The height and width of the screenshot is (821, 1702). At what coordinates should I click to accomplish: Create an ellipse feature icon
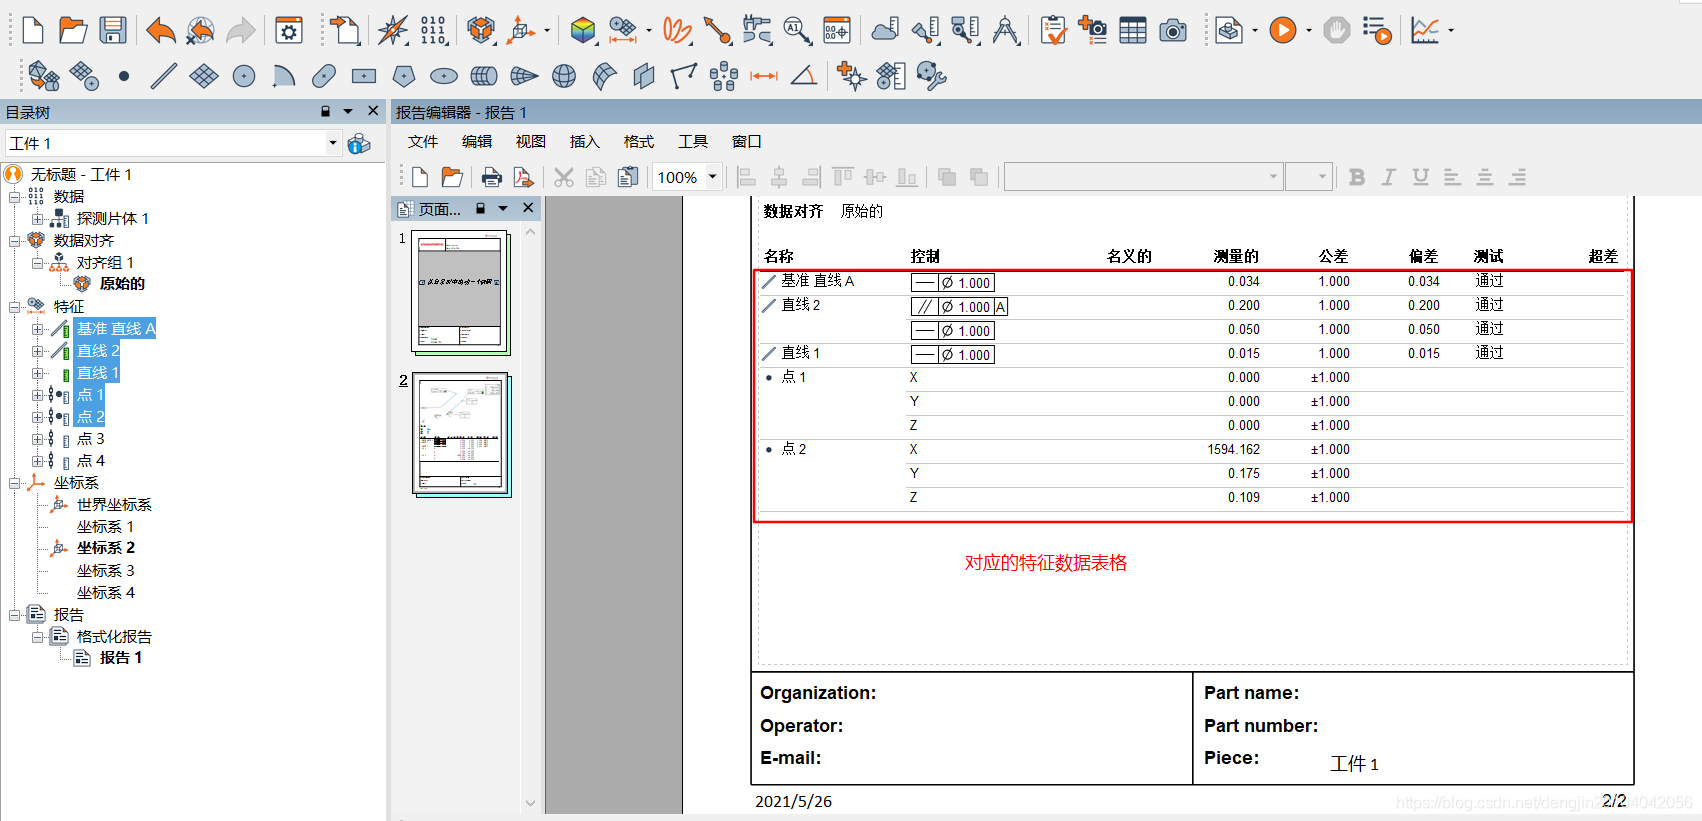pyautogui.click(x=444, y=76)
